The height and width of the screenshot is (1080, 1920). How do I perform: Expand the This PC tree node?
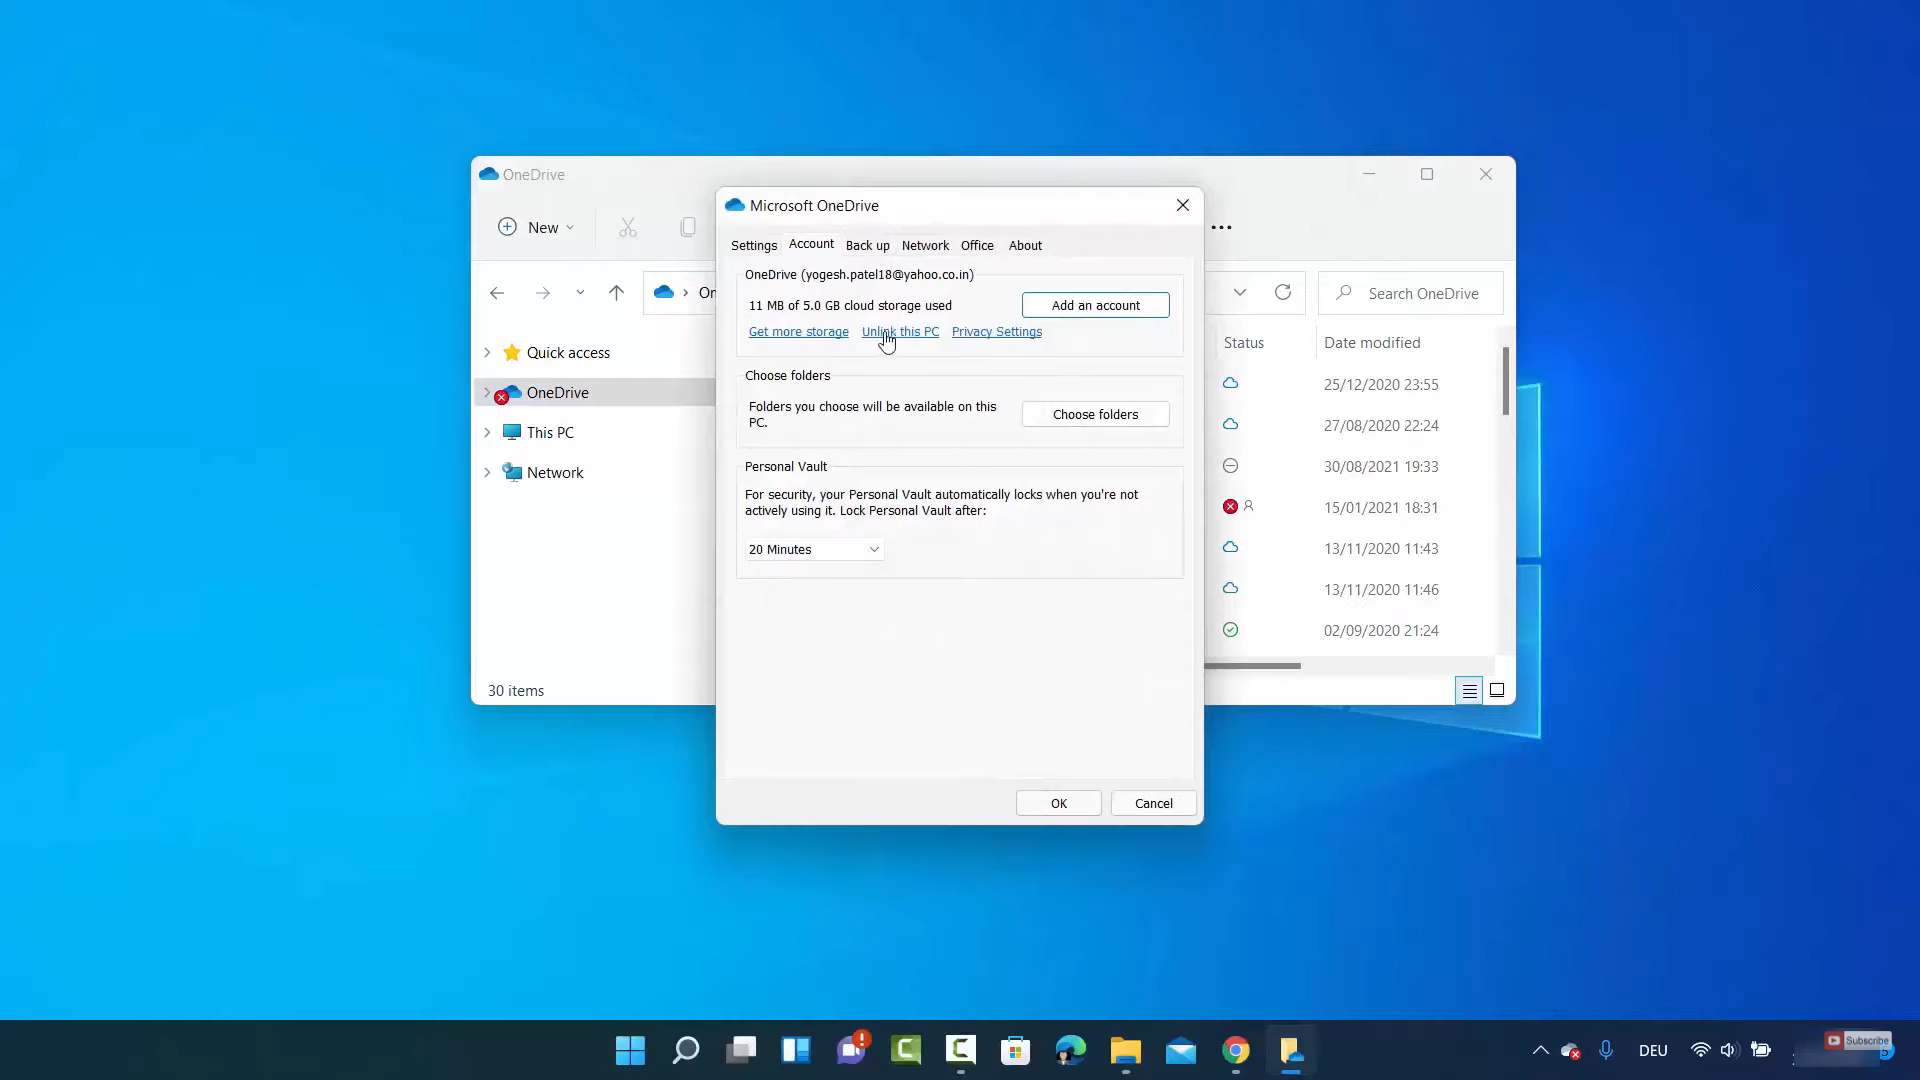tap(487, 433)
